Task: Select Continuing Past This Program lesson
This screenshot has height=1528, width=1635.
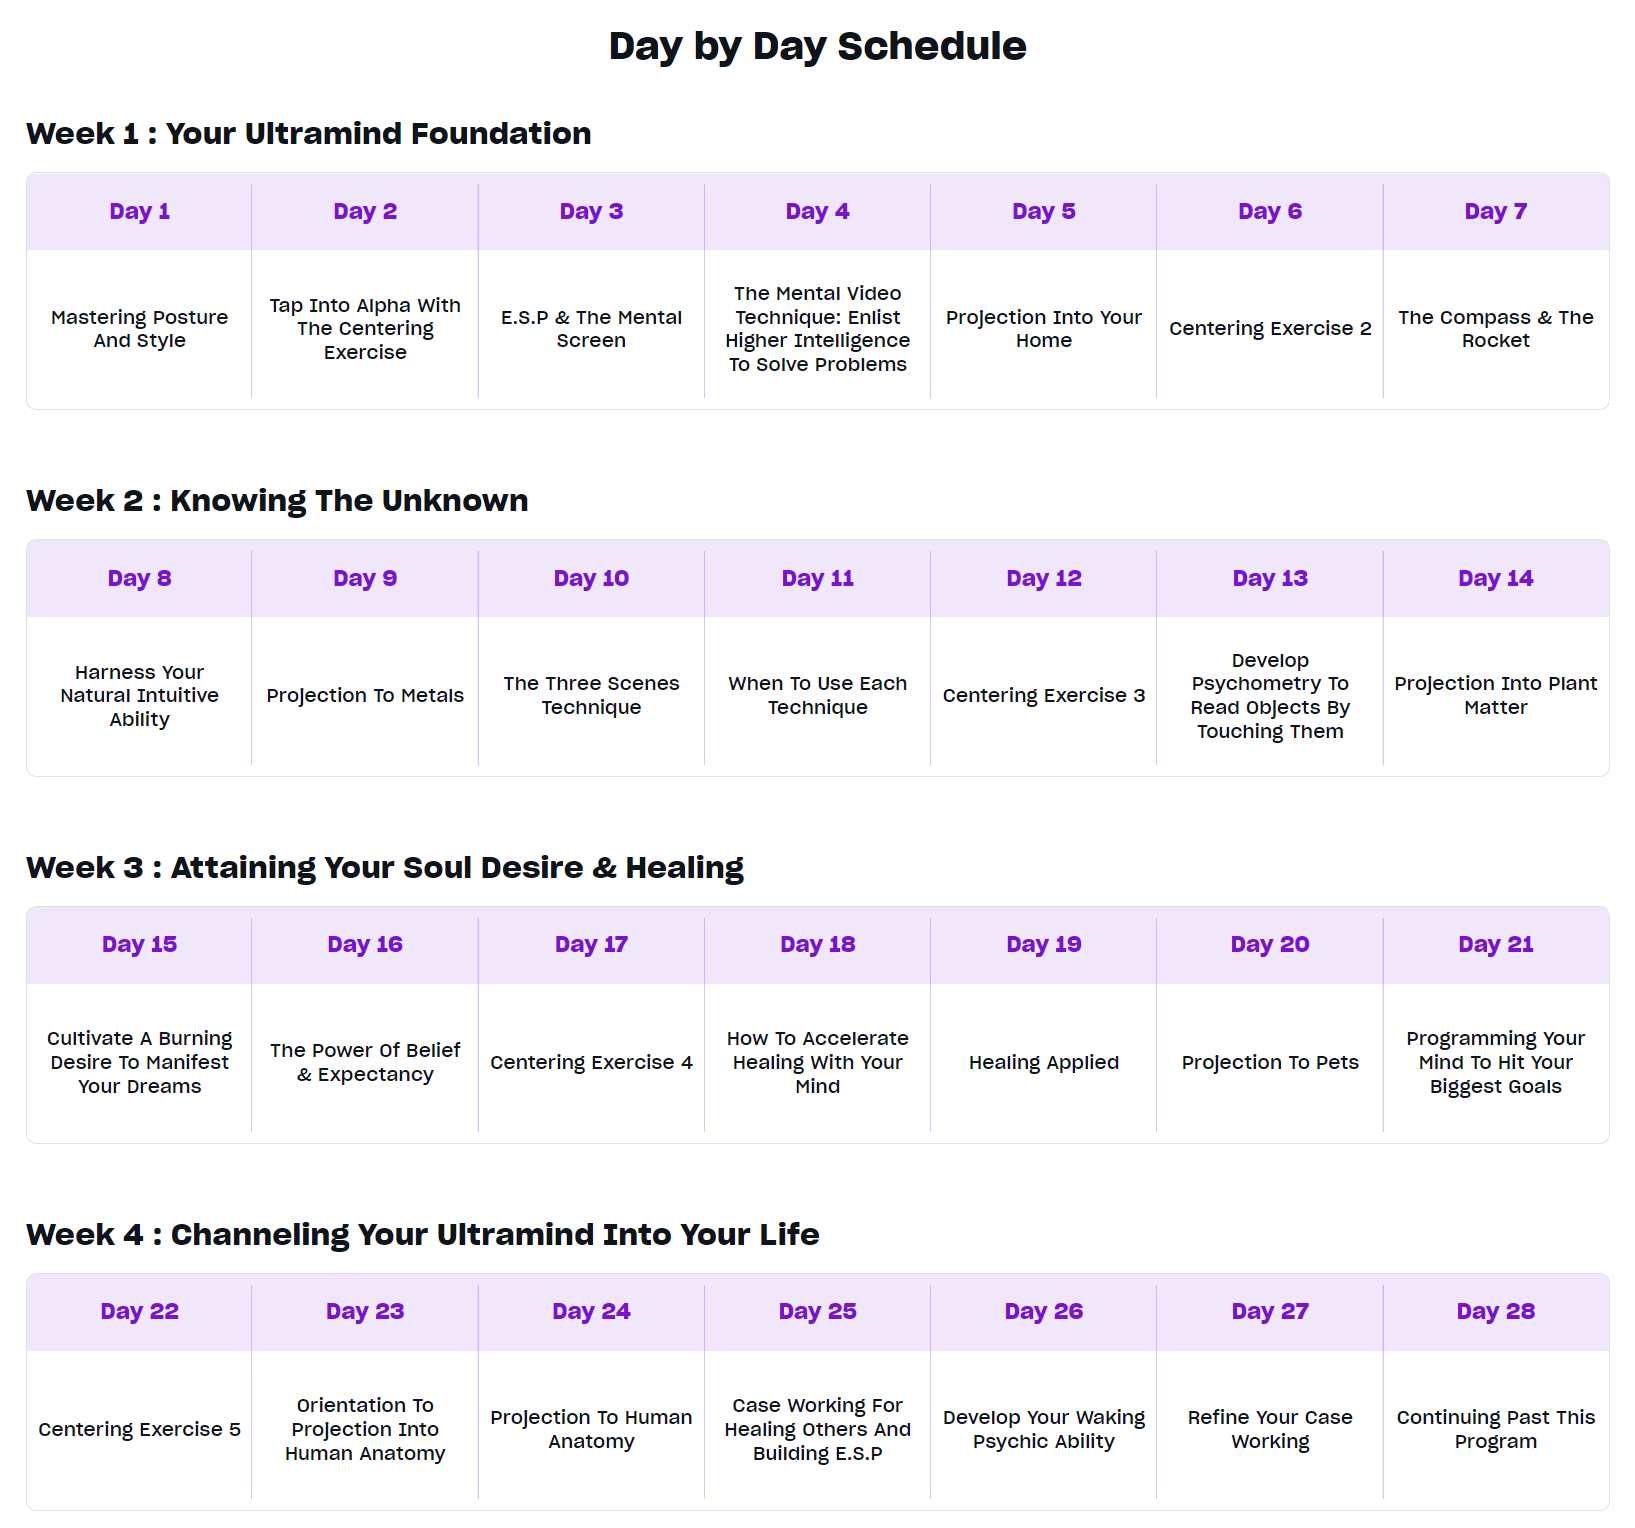Action: click(x=1496, y=1429)
